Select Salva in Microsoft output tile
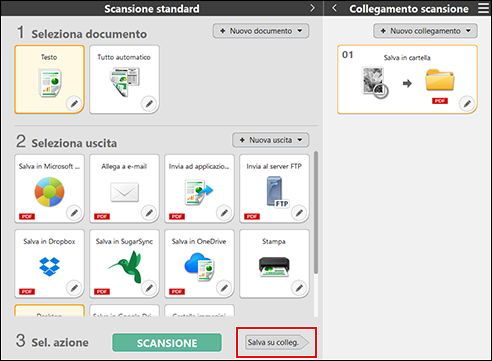Viewport: 492px width, 361px height. [49, 188]
